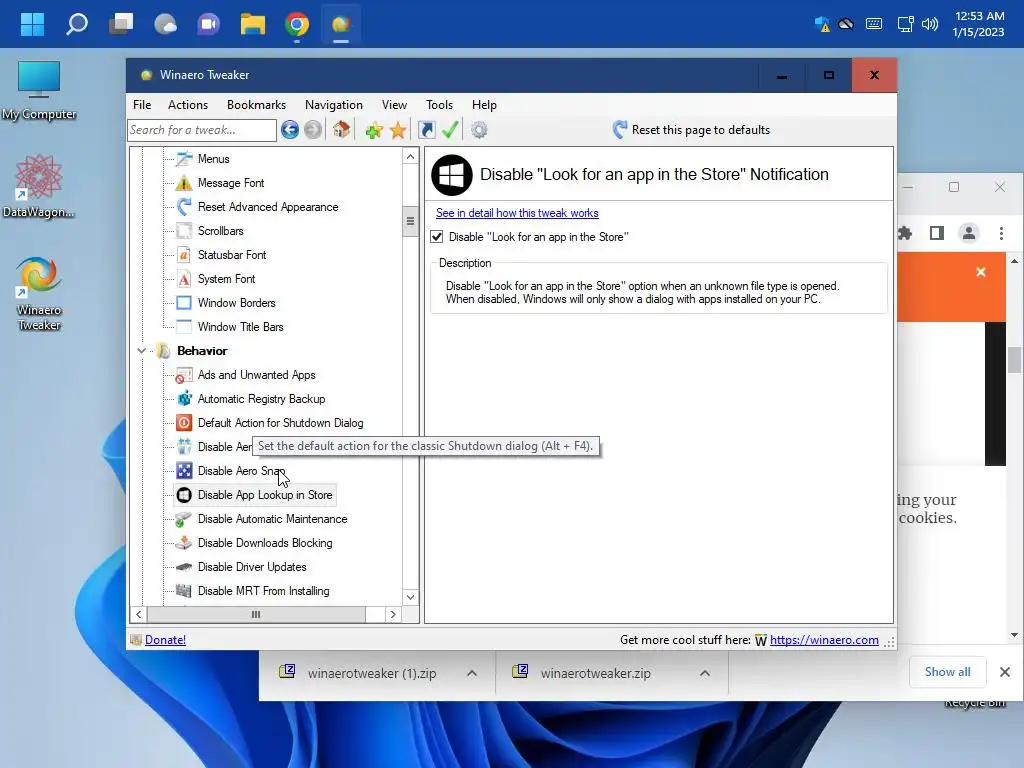Open See in detail how this tweak works
Image resolution: width=1024 pixels, height=768 pixels.
click(517, 213)
